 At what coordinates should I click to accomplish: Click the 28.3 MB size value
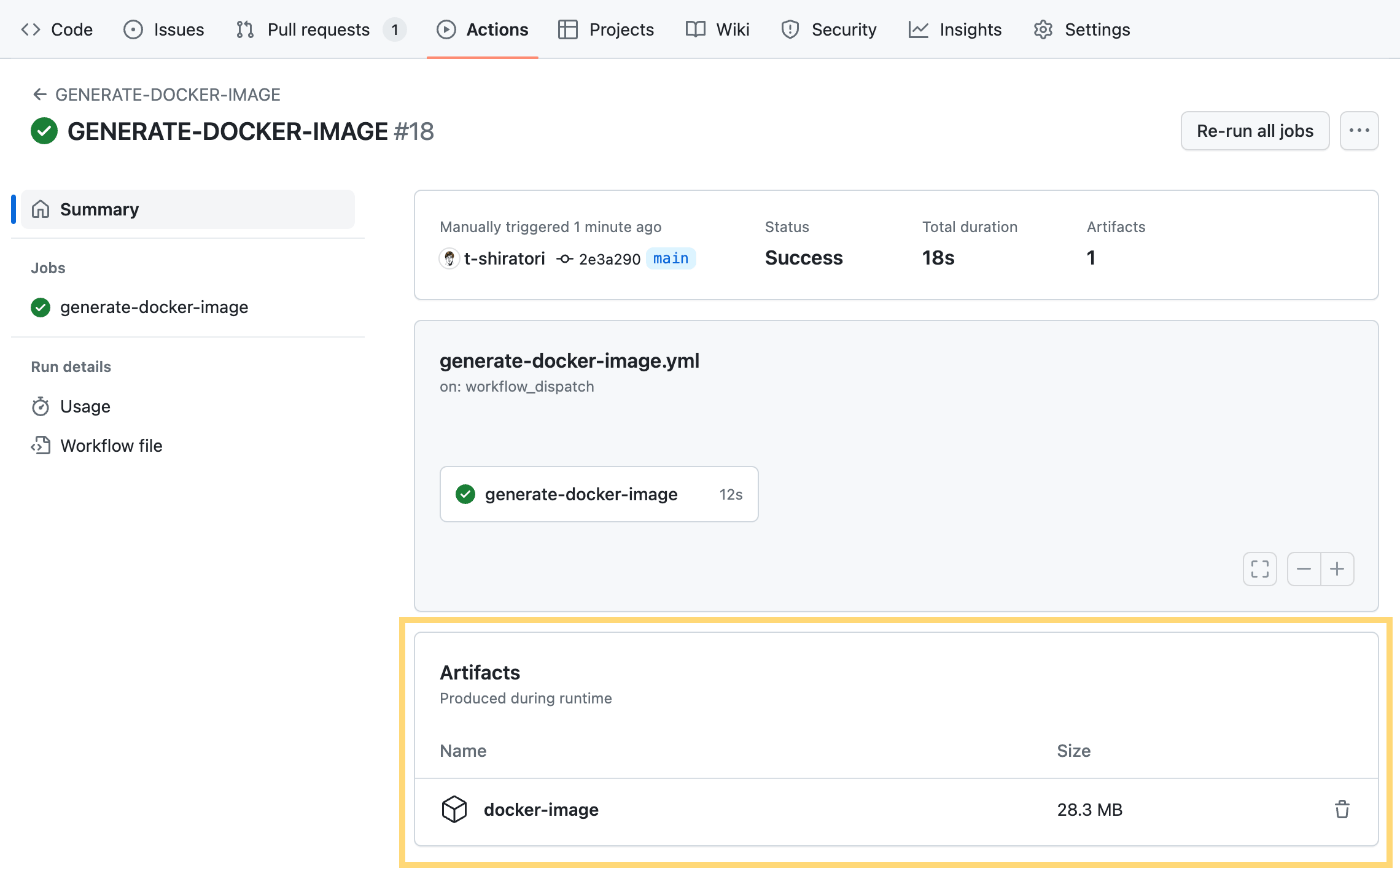tap(1090, 810)
